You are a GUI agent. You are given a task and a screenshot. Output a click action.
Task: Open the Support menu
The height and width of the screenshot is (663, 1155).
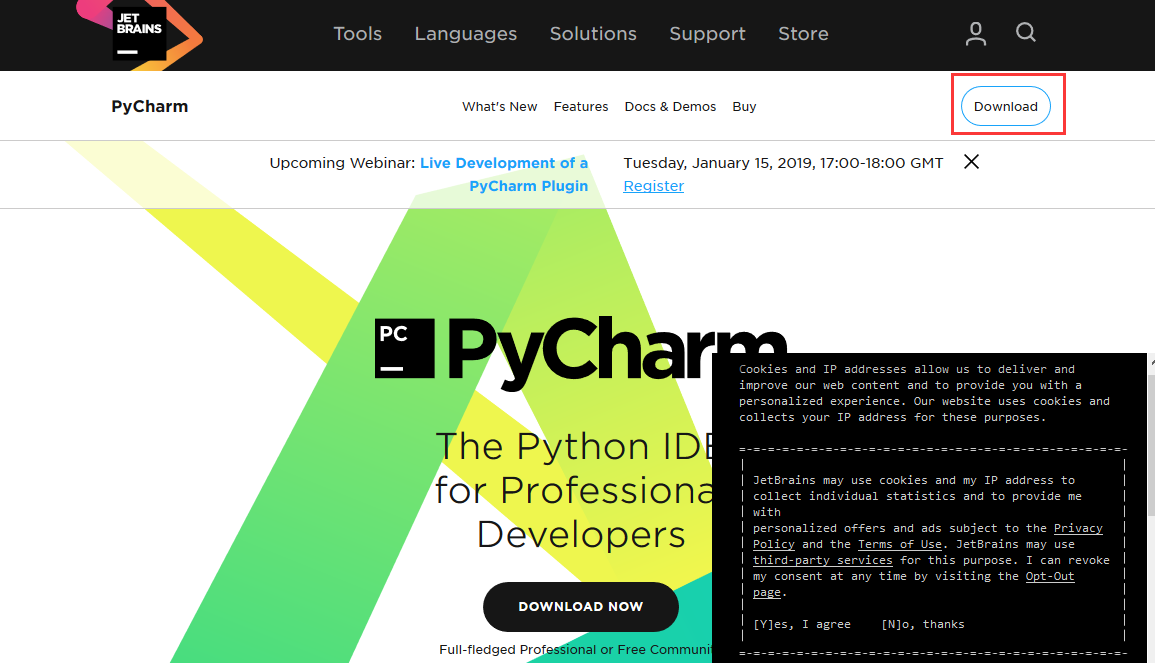[x=707, y=34]
